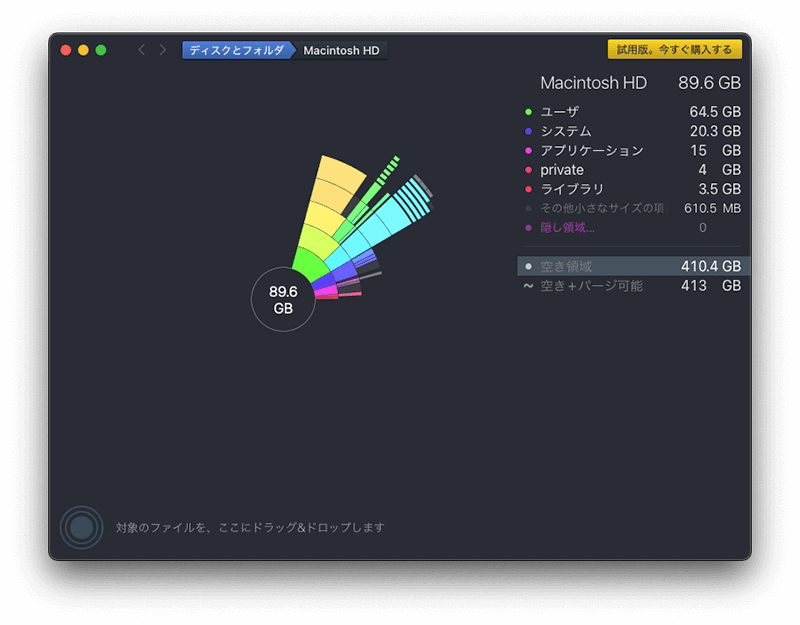Click the yellow outer sunburst segment
This screenshot has width=800, height=625.
click(x=340, y=174)
